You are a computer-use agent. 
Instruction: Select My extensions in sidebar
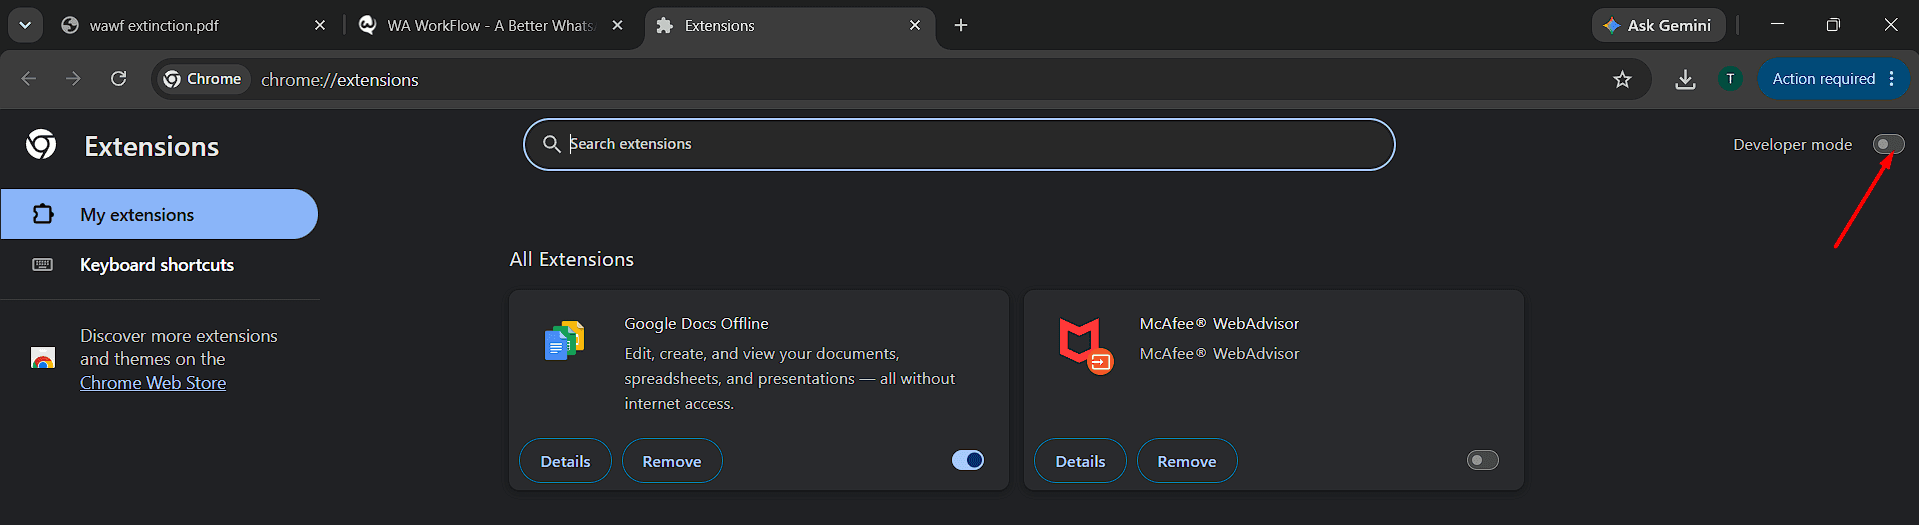(x=159, y=214)
